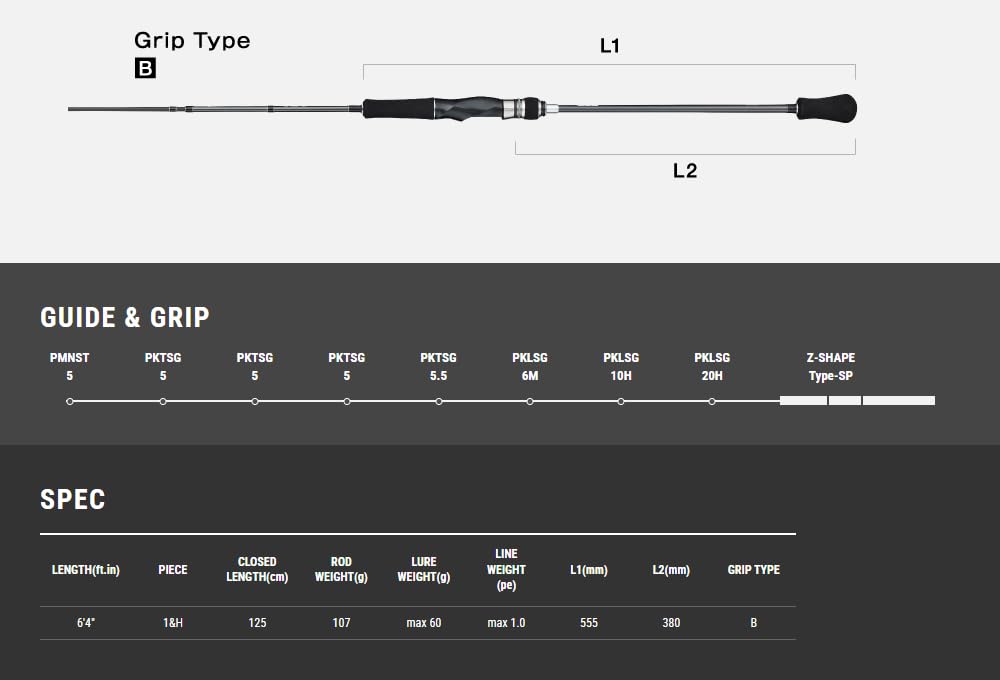Toggle the second PKTSG 5 guide point
1000x680 pixels.
[x=254, y=401]
